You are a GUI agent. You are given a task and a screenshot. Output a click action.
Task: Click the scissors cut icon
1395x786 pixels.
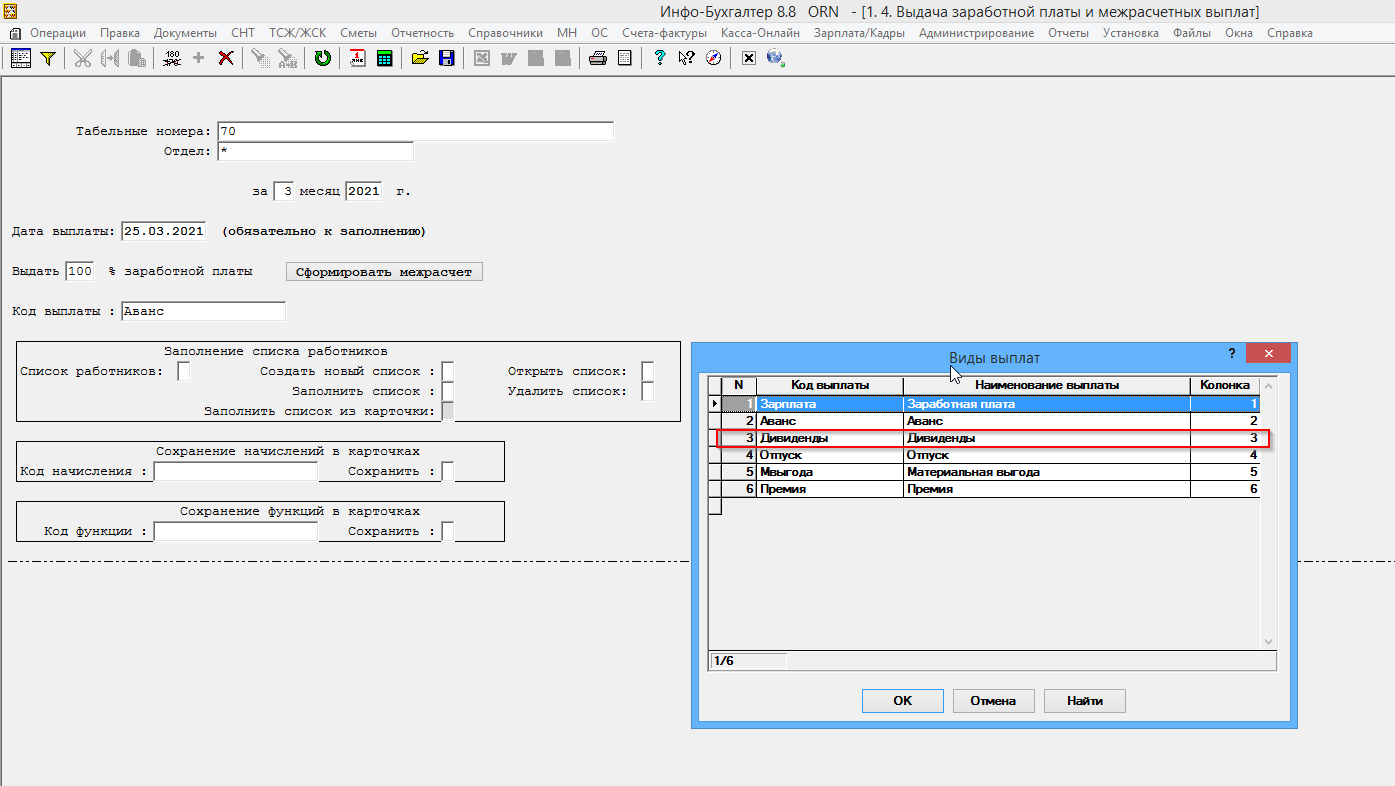click(x=82, y=58)
